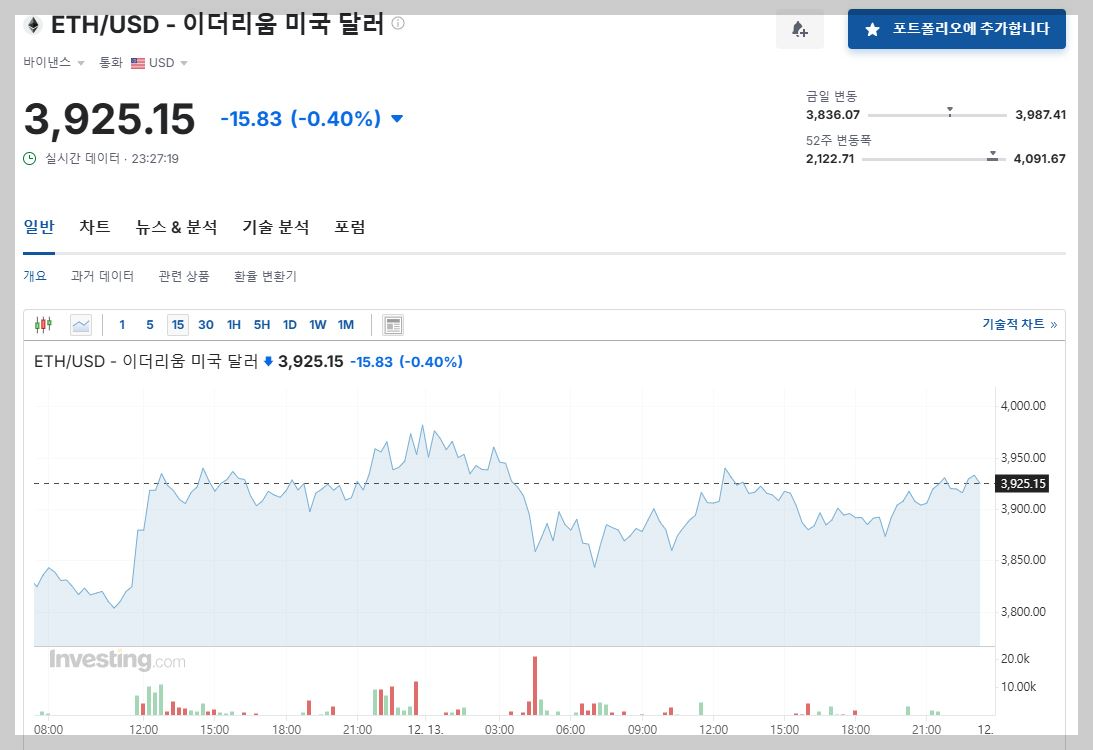The image size is (1093, 750).
Task: Open the 기술 분석 tab
Action: click(x=276, y=227)
